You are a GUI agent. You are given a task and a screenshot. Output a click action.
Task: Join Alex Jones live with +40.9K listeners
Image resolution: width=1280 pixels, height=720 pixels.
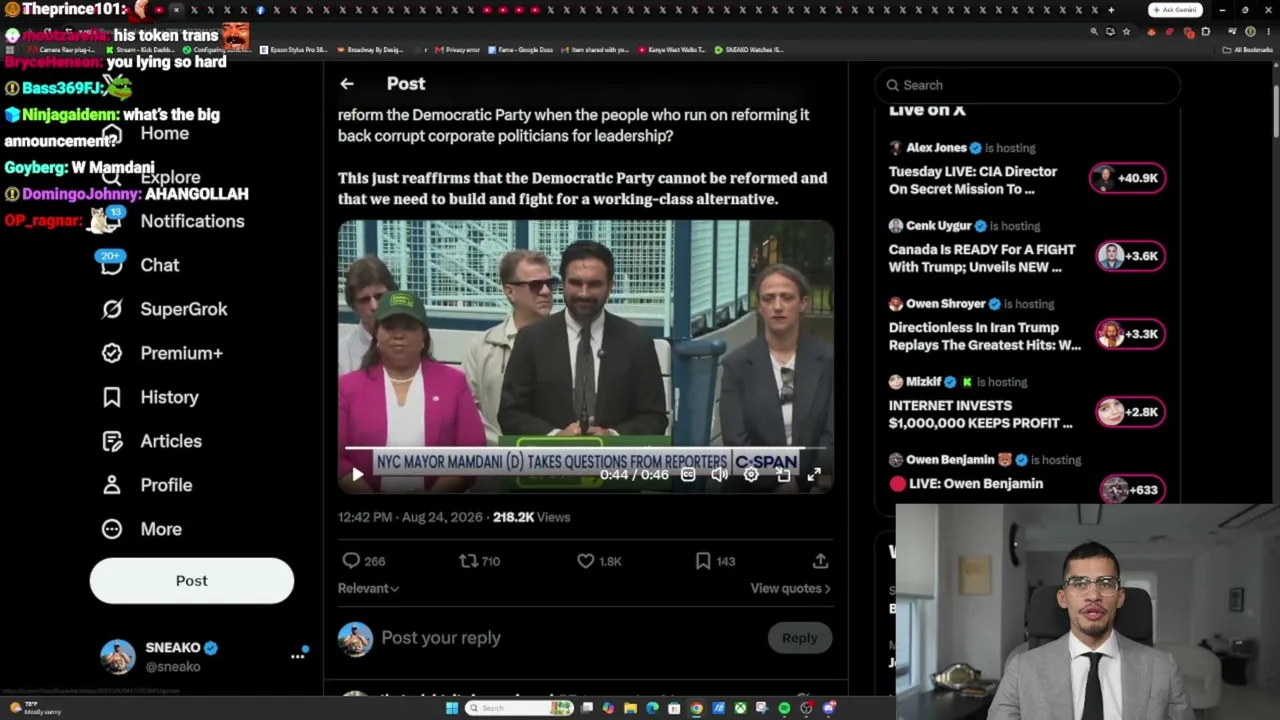[1128, 178]
